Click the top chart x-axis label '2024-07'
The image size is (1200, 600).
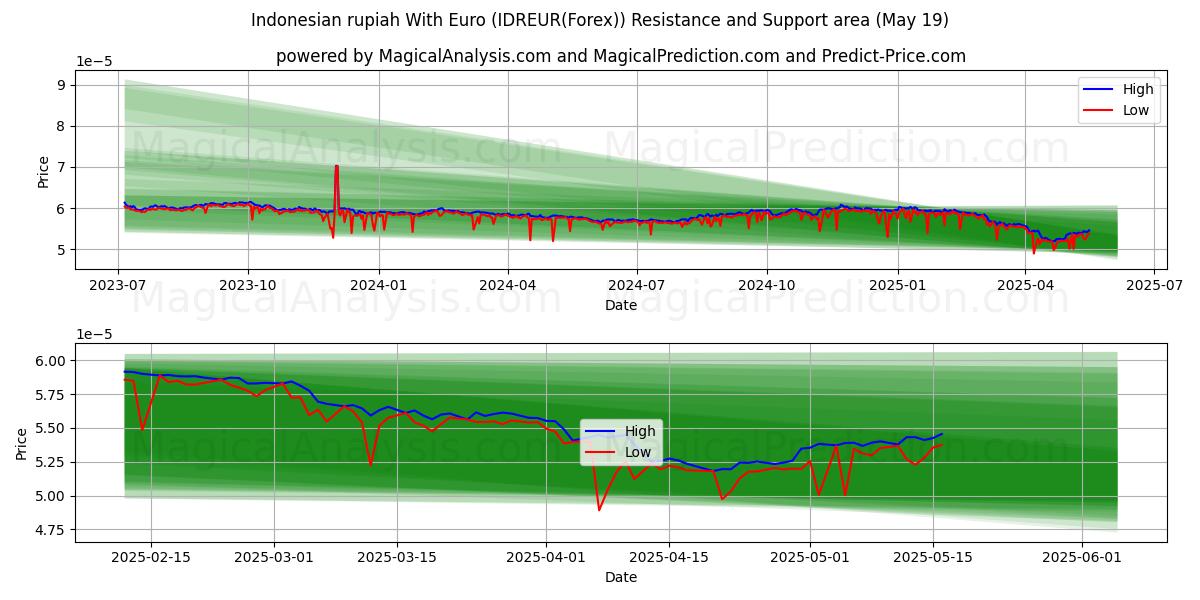coord(637,285)
